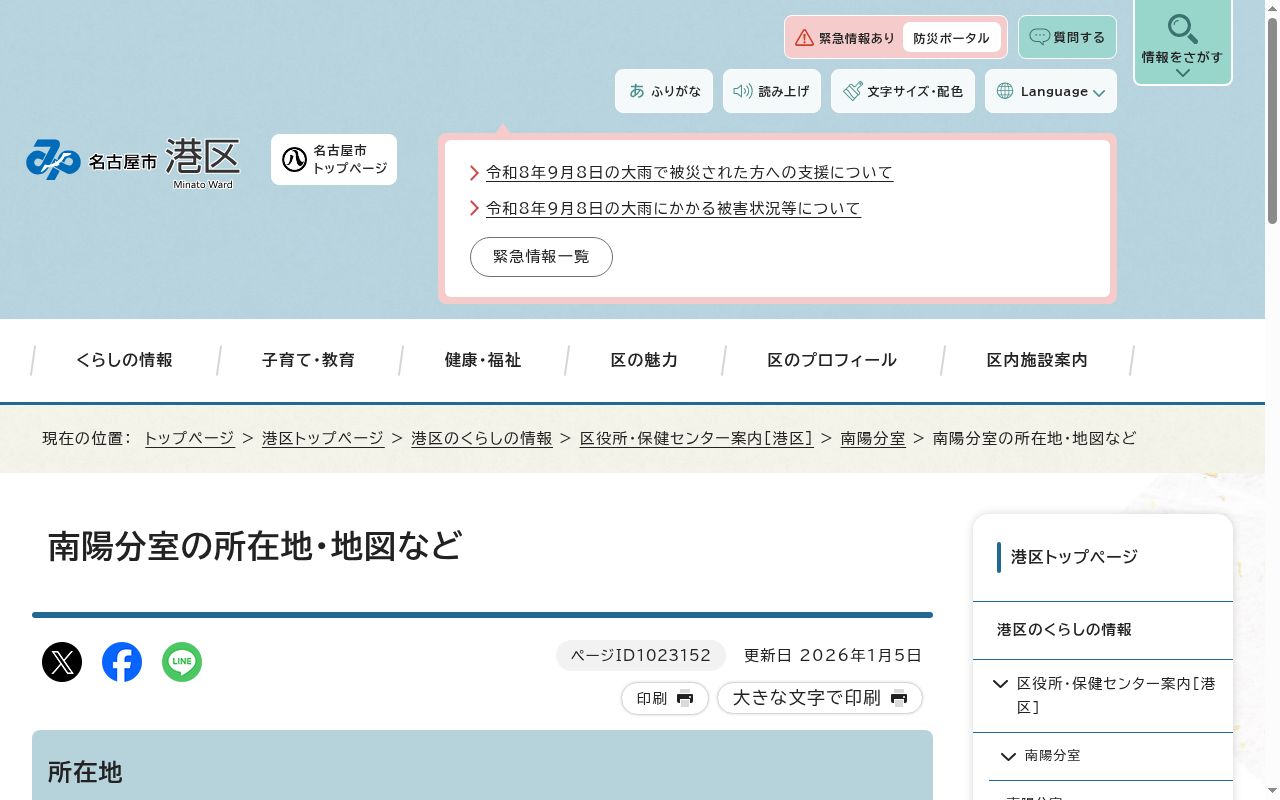Open the 健康・福祉 menu
The width and height of the screenshot is (1280, 800).
(x=483, y=360)
